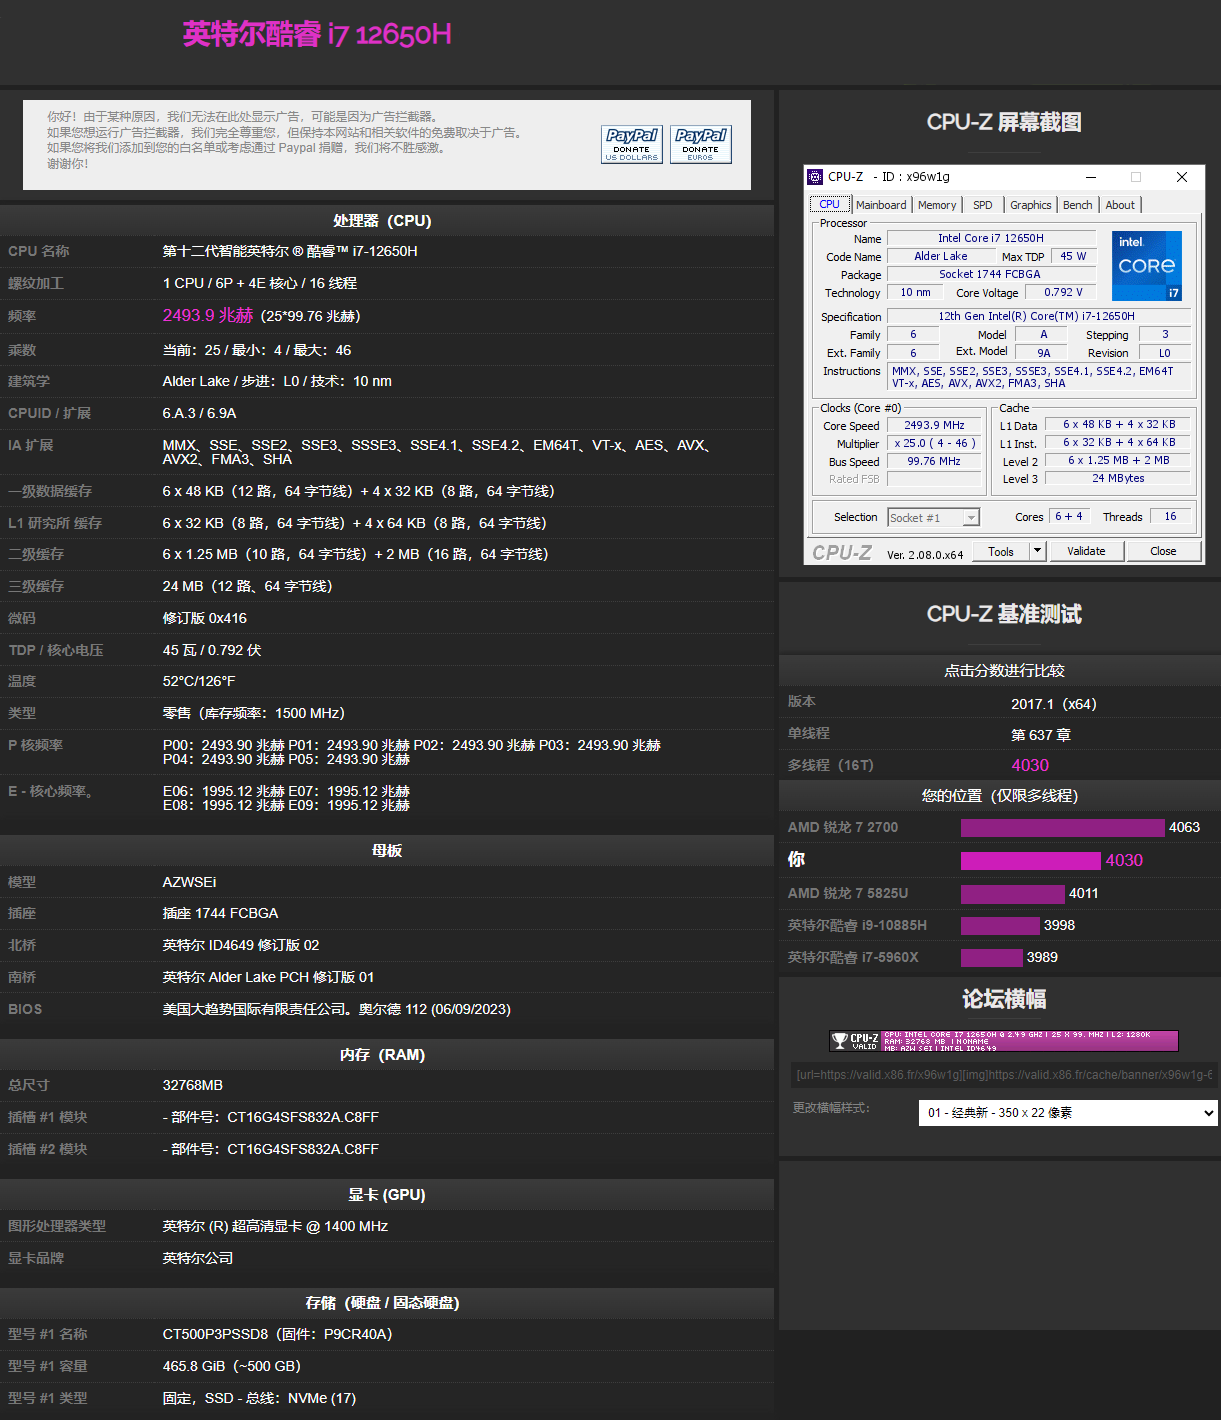Click your 4030 multithread score bar
Viewport: 1221px width, 1420px height.
1030,860
